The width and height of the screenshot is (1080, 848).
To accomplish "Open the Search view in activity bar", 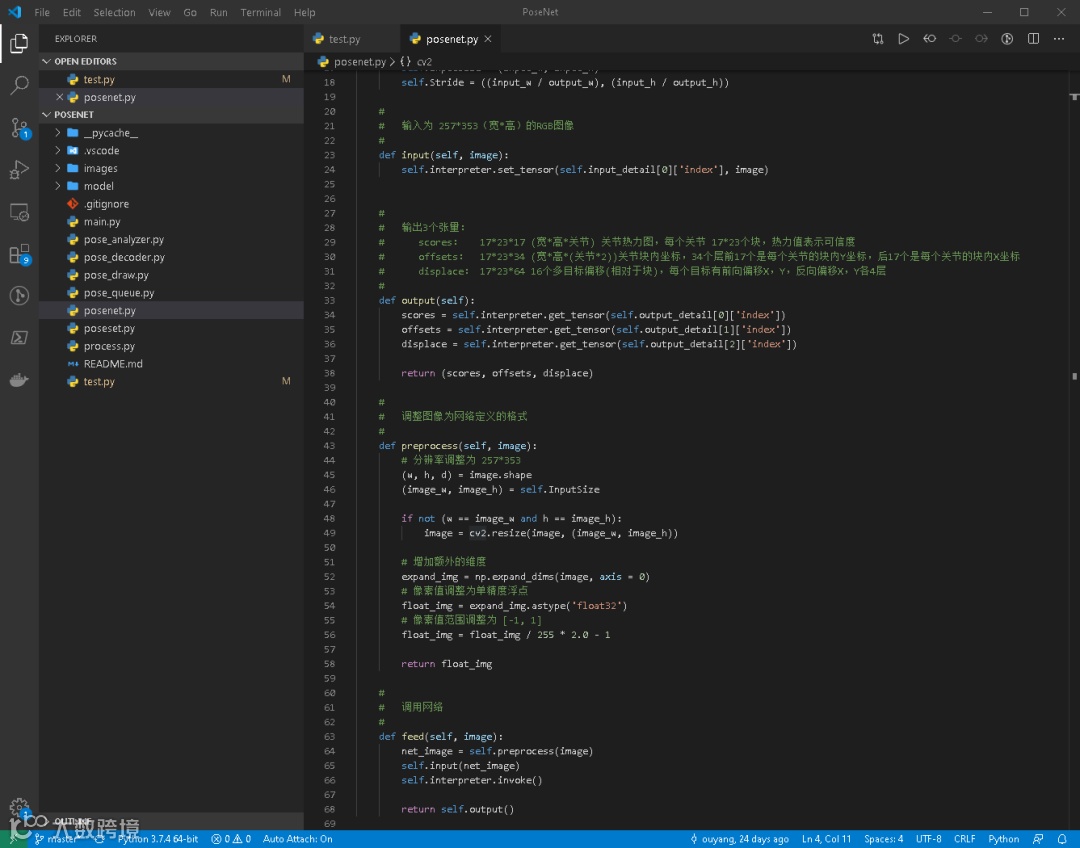I will pos(19,86).
